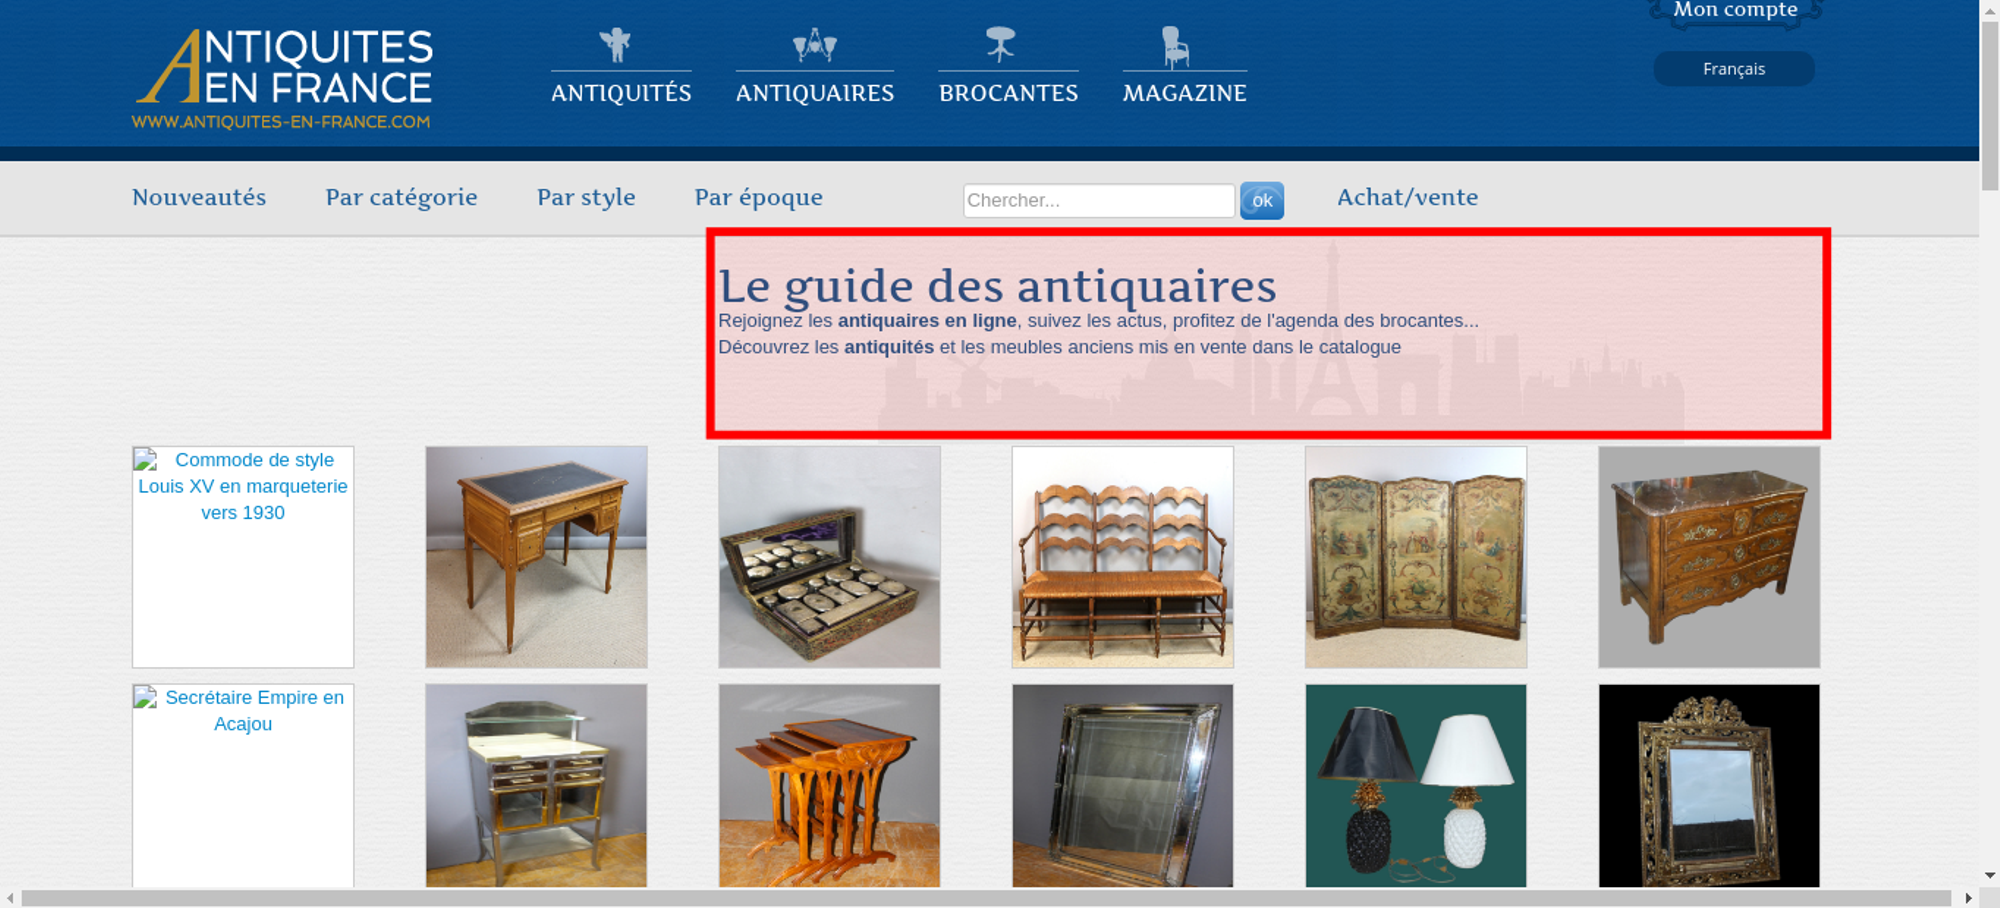Image resolution: width=2000 pixels, height=908 pixels.
Task: Click the scales icon above Antiquaires
Action: click(x=814, y=45)
